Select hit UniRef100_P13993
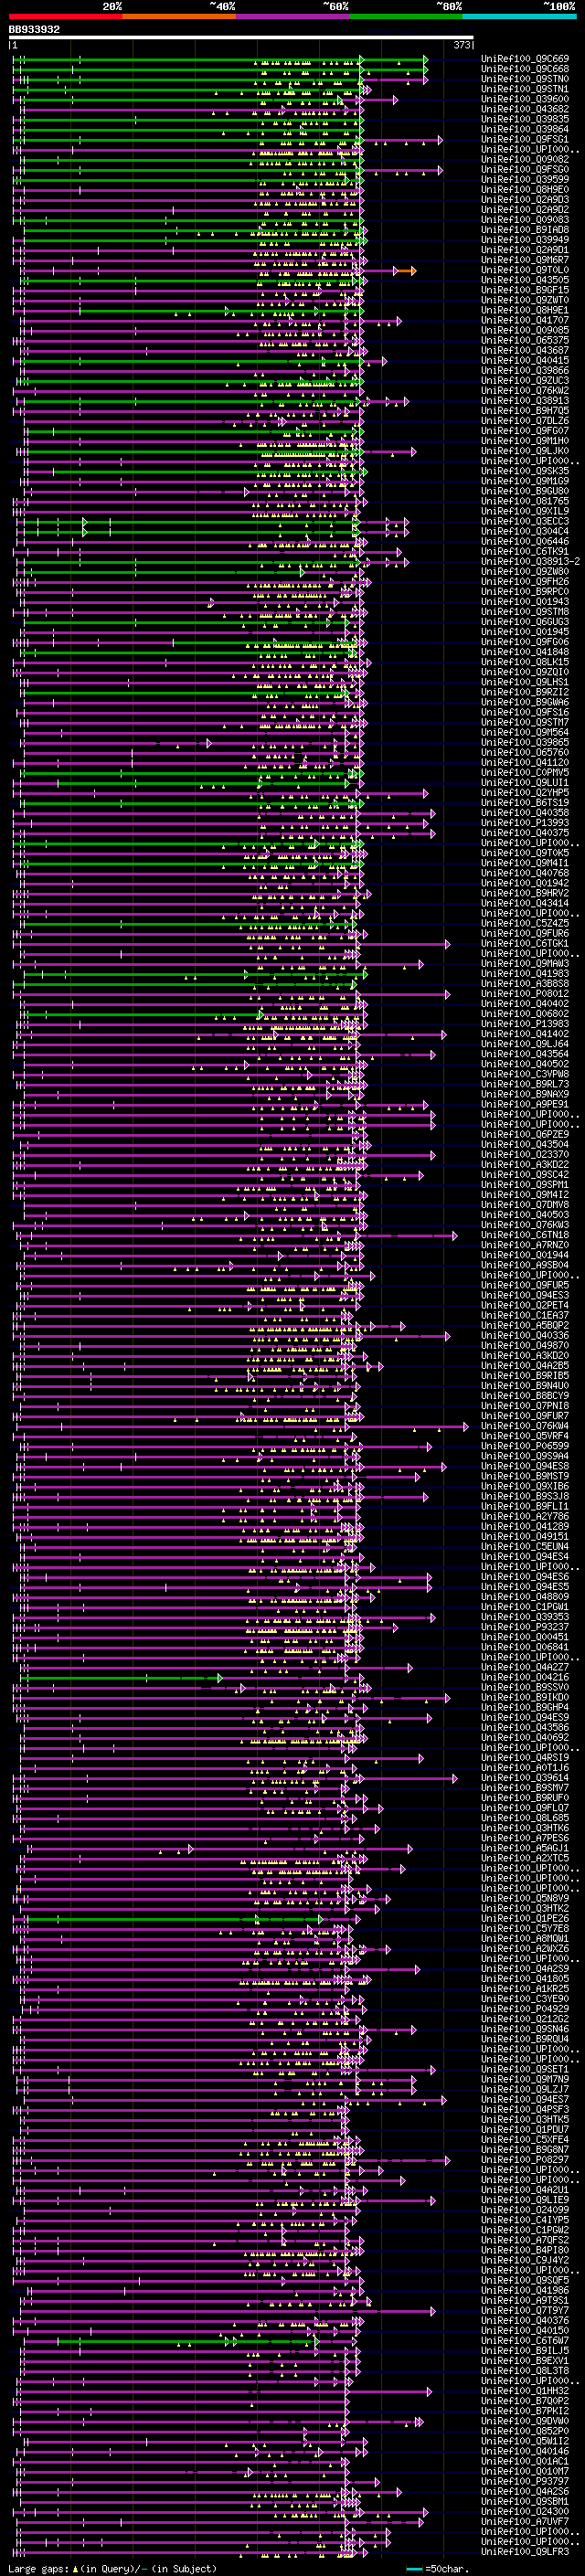 tap(525, 823)
